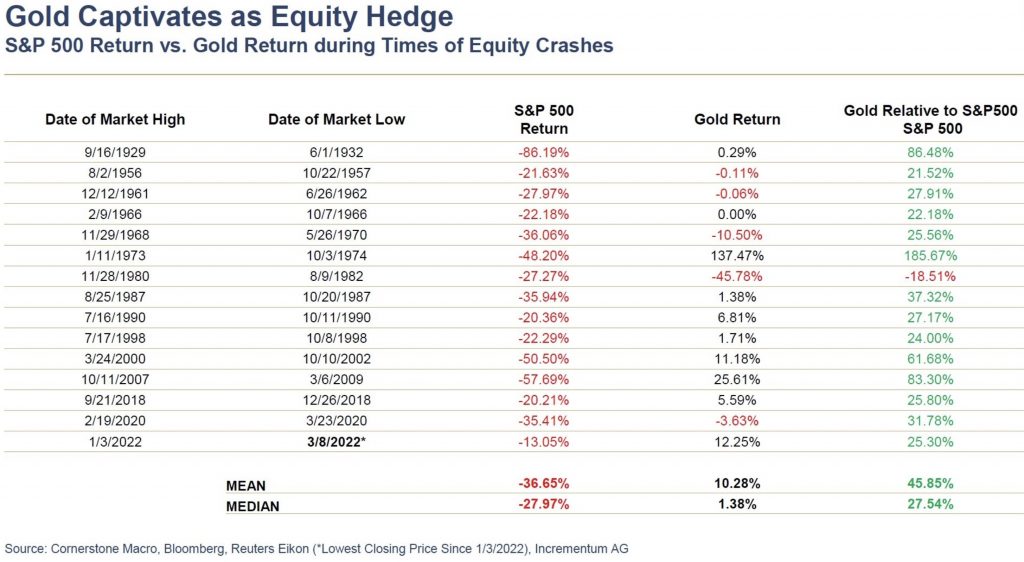1024x562 pixels.
Task: Click the MEDIAN row label
Action: [252, 506]
